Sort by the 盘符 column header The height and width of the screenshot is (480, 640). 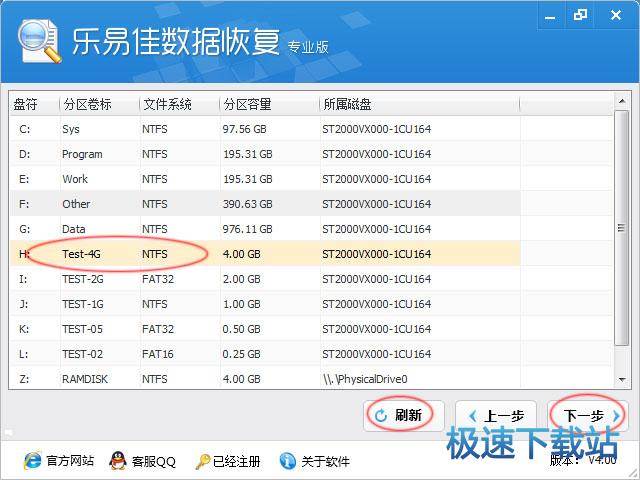click(x=34, y=104)
